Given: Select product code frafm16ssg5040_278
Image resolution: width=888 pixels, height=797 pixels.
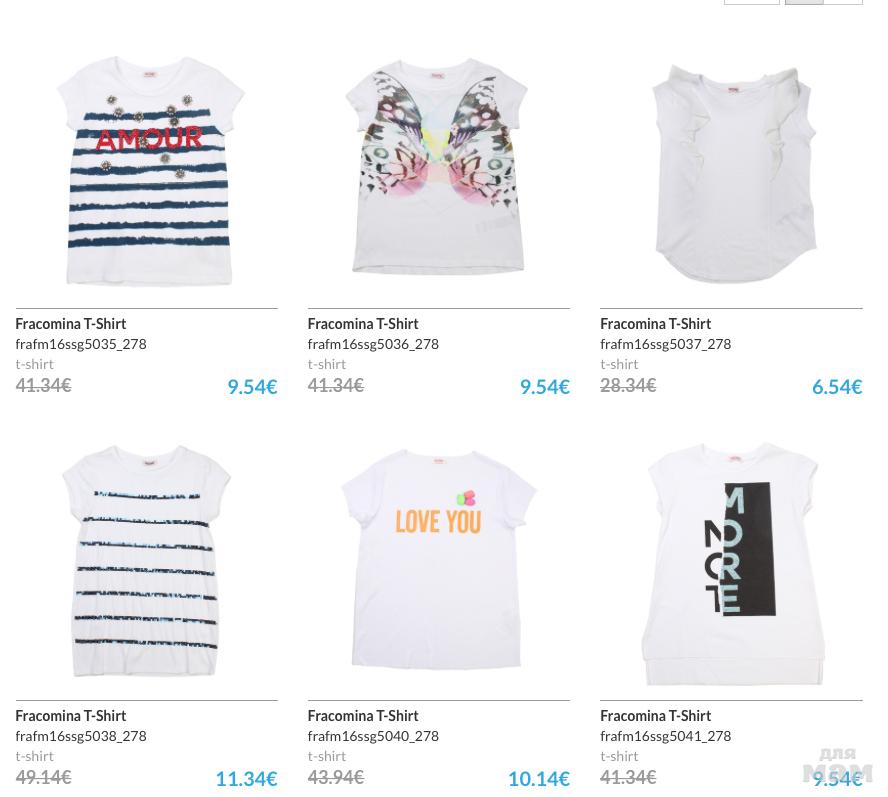Looking at the screenshot, I should (x=373, y=736).
